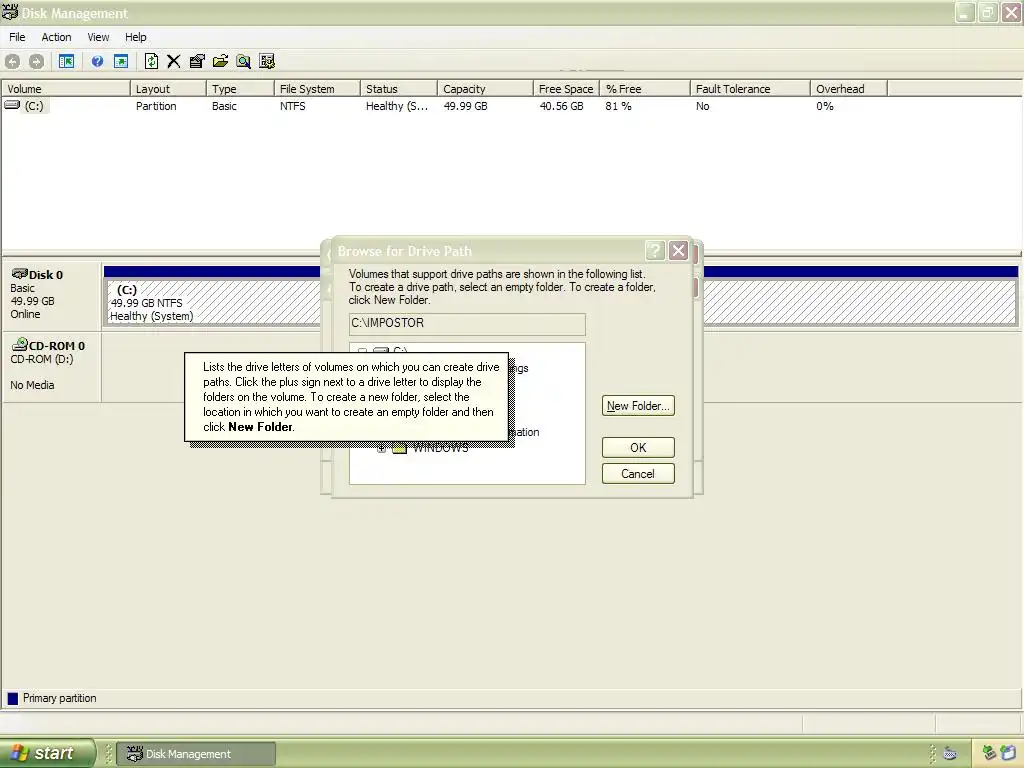The height and width of the screenshot is (768, 1024).
Task: Click the 'CD-ROM (D:)' label
Action: (42, 359)
